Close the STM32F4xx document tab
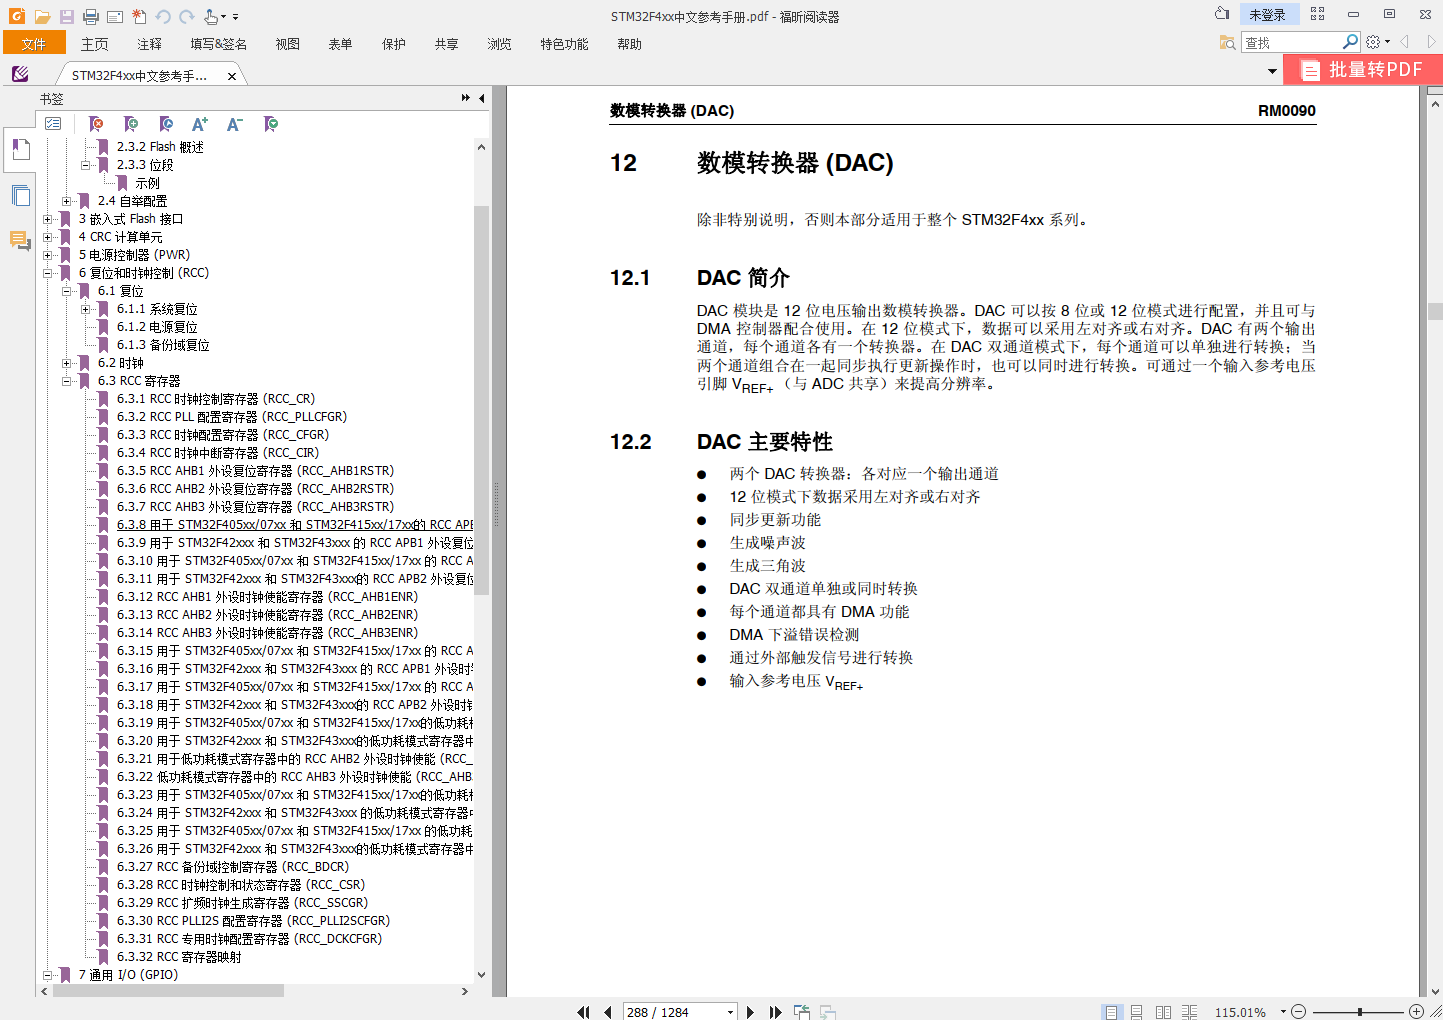 tap(232, 76)
